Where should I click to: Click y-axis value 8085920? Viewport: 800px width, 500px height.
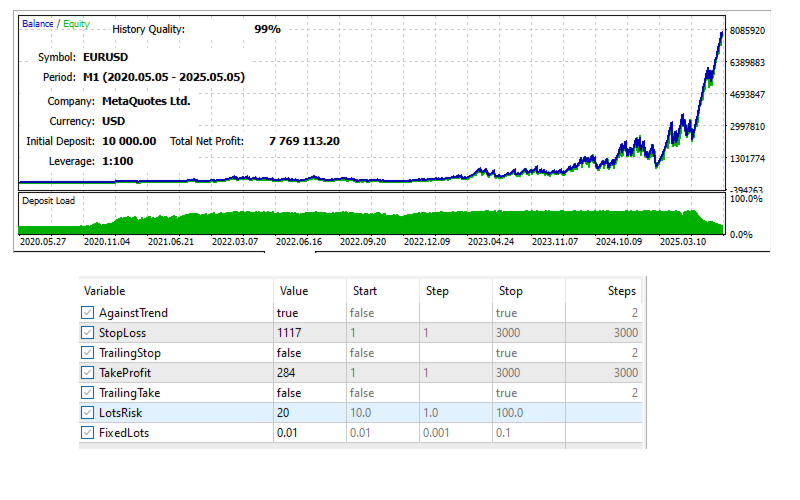tap(747, 31)
